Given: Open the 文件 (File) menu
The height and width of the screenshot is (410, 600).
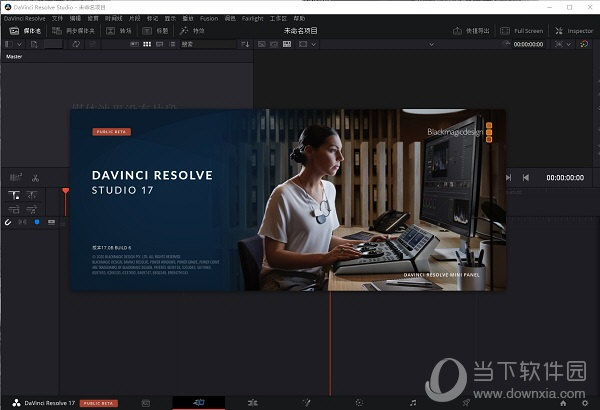Looking at the screenshot, I should 57,18.
